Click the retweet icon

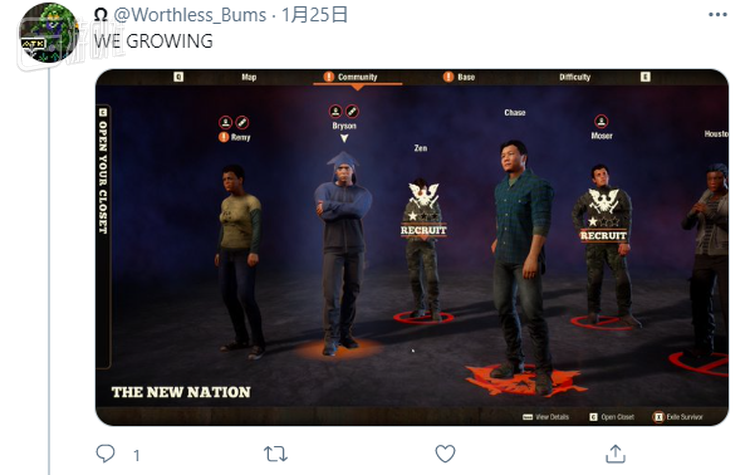276,453
